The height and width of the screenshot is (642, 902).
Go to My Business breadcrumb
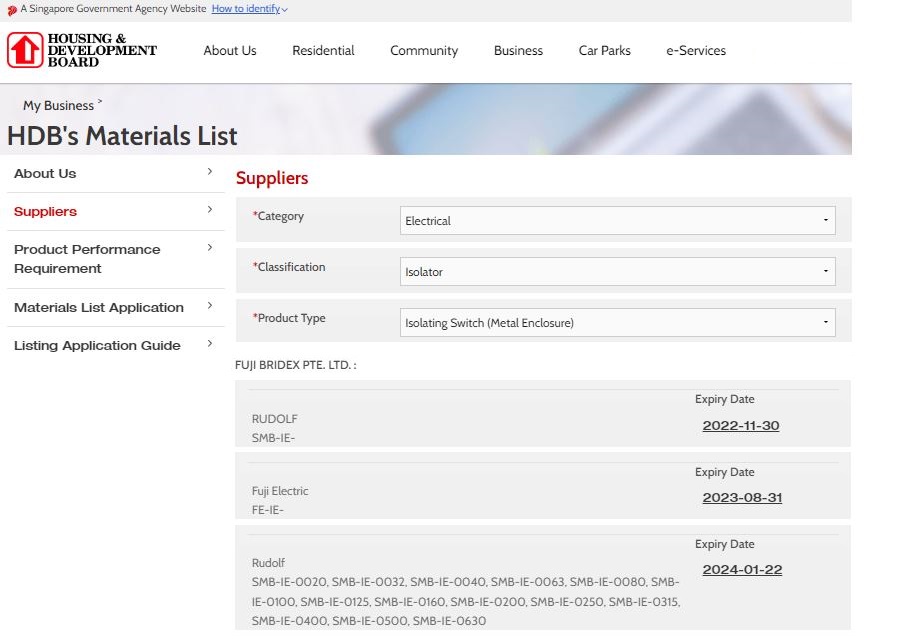pyautogui.click(x=58, y=106)
